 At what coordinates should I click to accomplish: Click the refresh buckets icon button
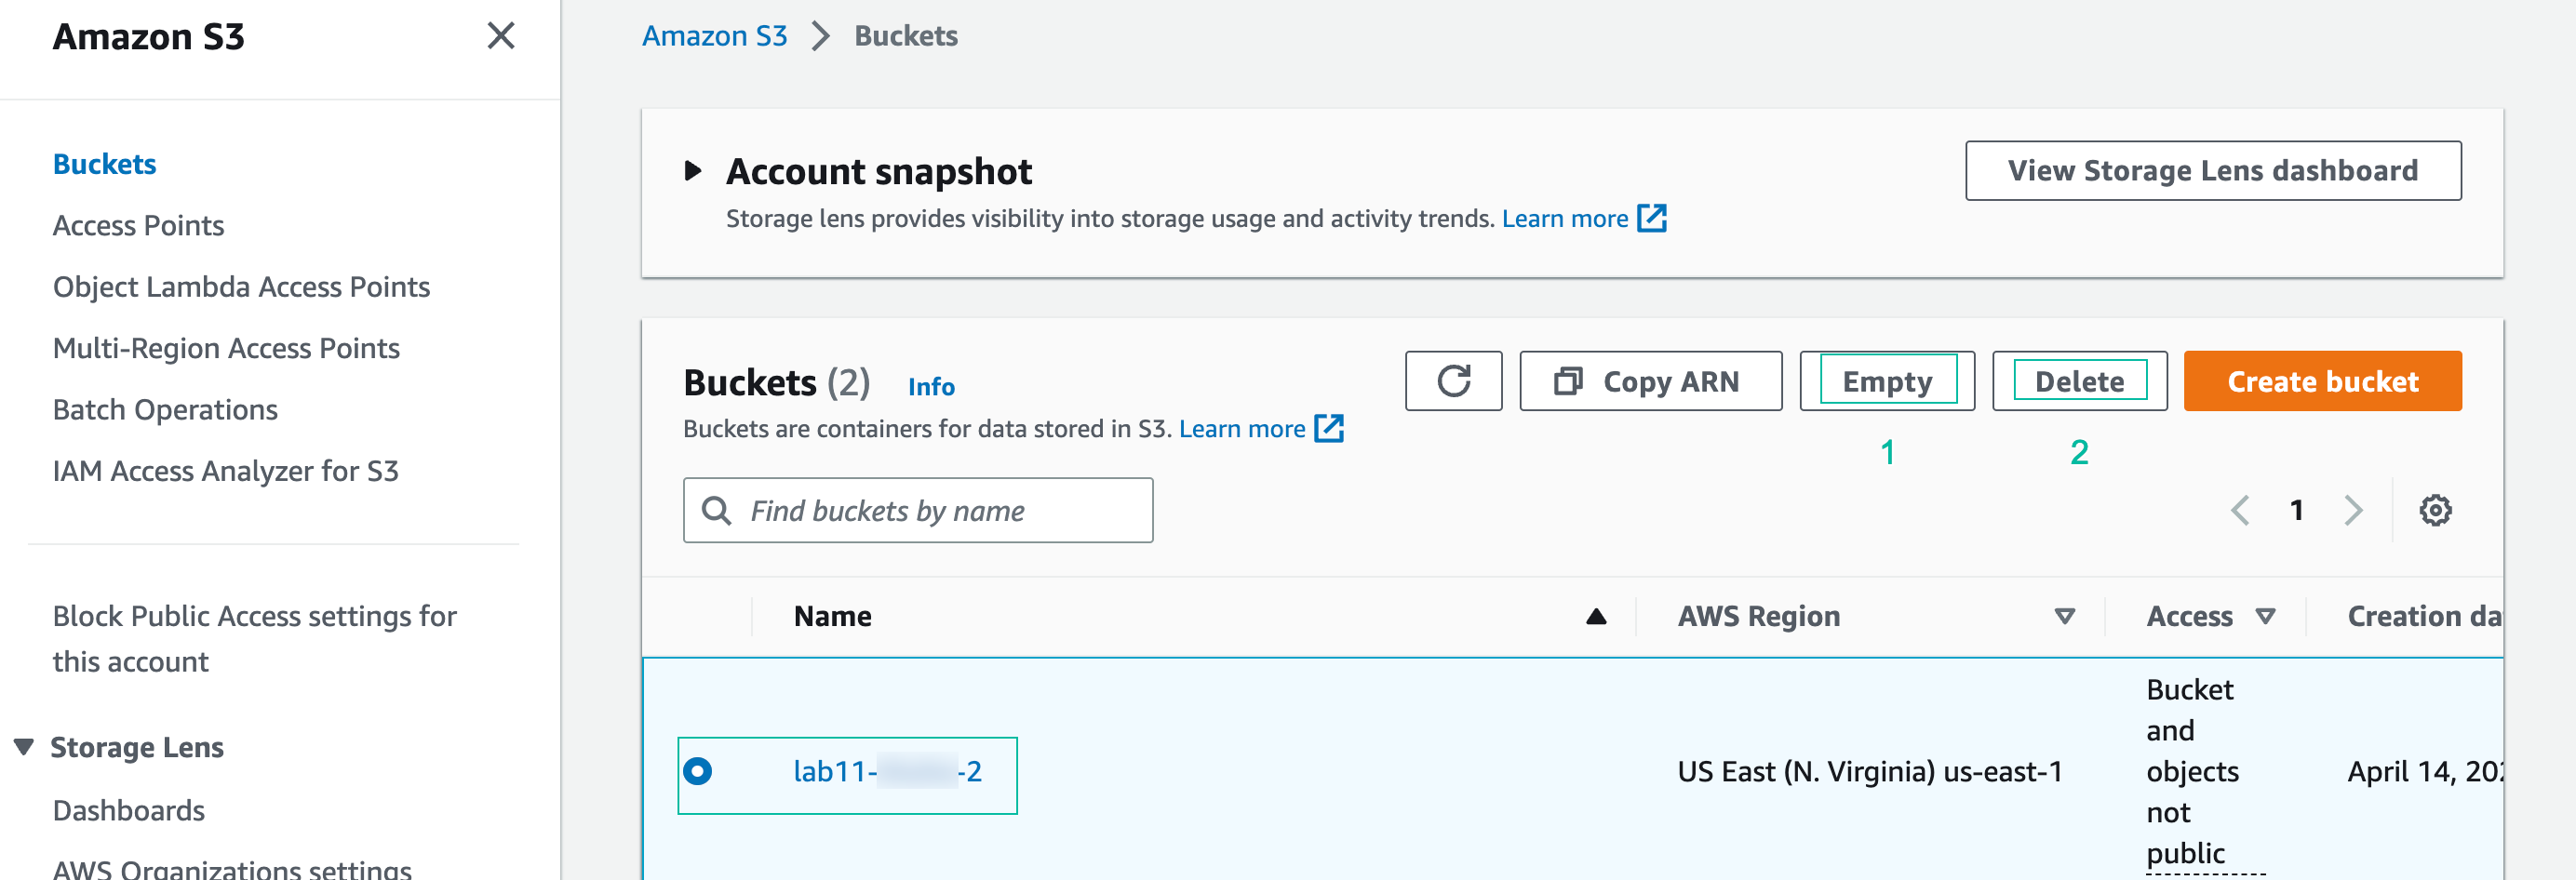point(1452,381)
